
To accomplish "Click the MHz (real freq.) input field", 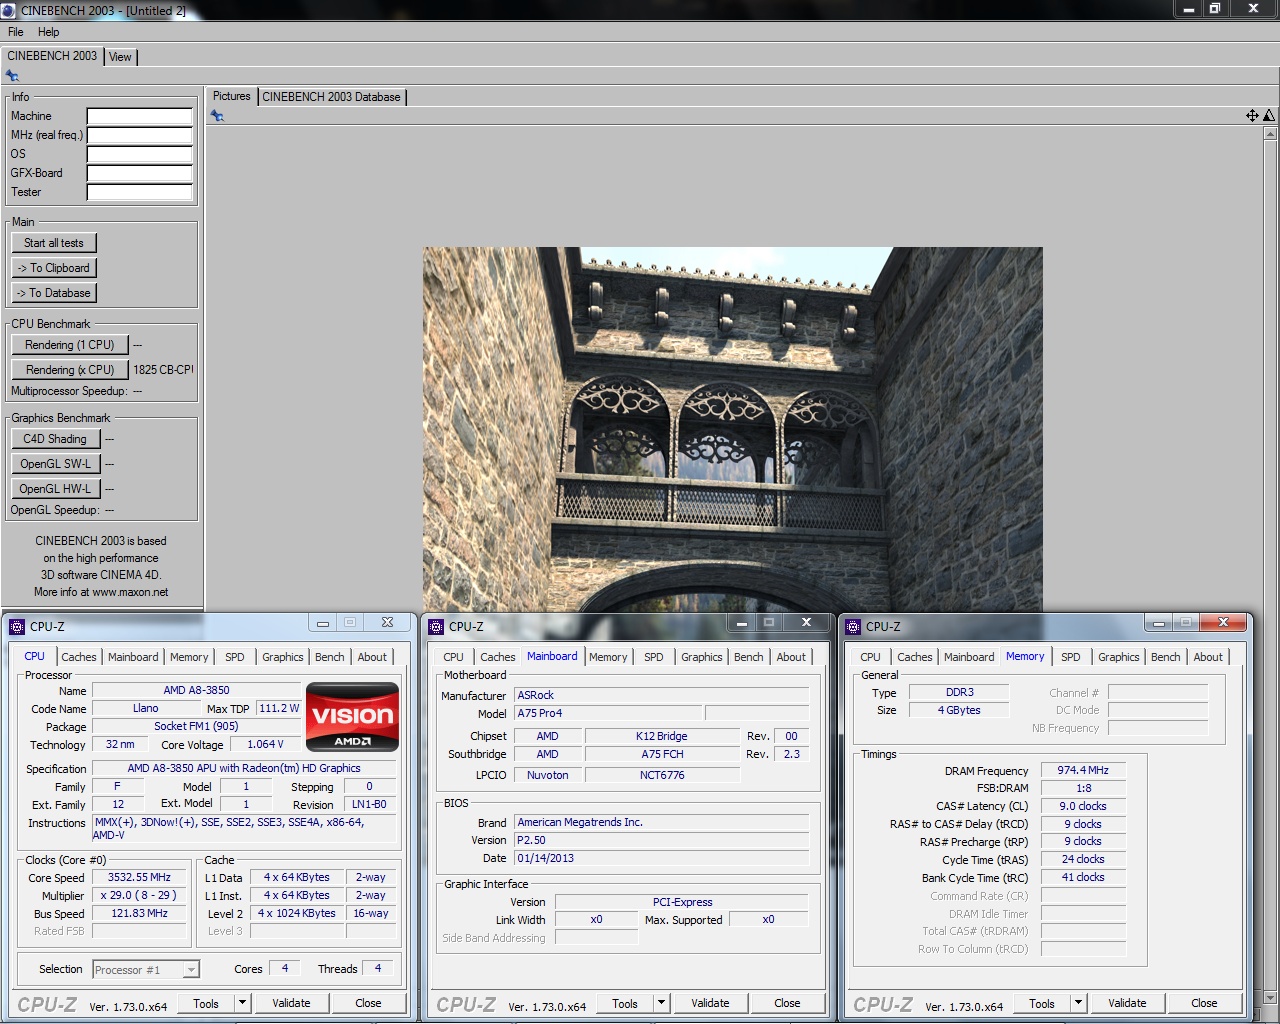I will [140, 135].
